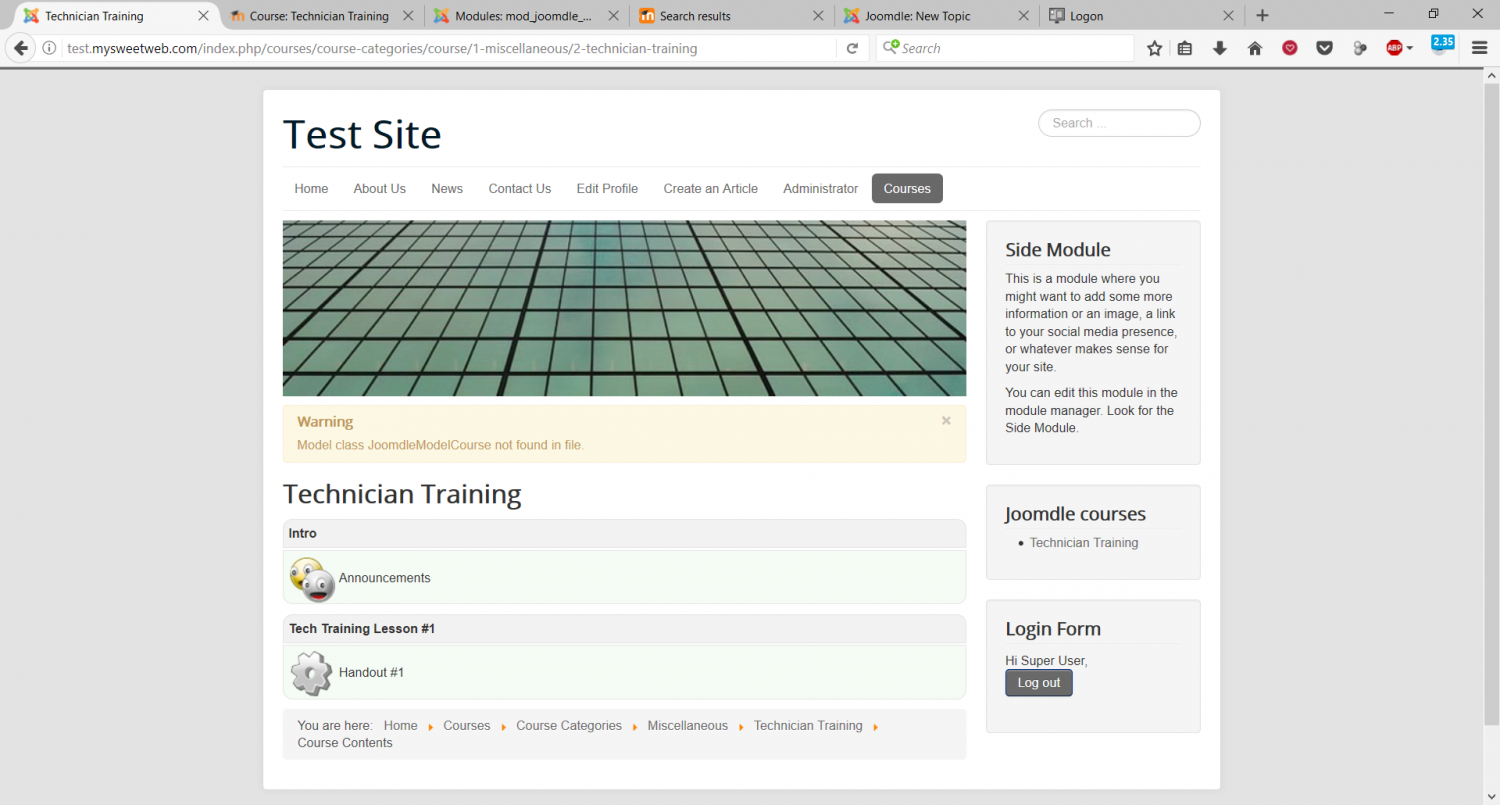Open the Firefox downloads arrow
Image resolution: width=1500 pixels, height=805 pixels.
tap(1219, 48)
